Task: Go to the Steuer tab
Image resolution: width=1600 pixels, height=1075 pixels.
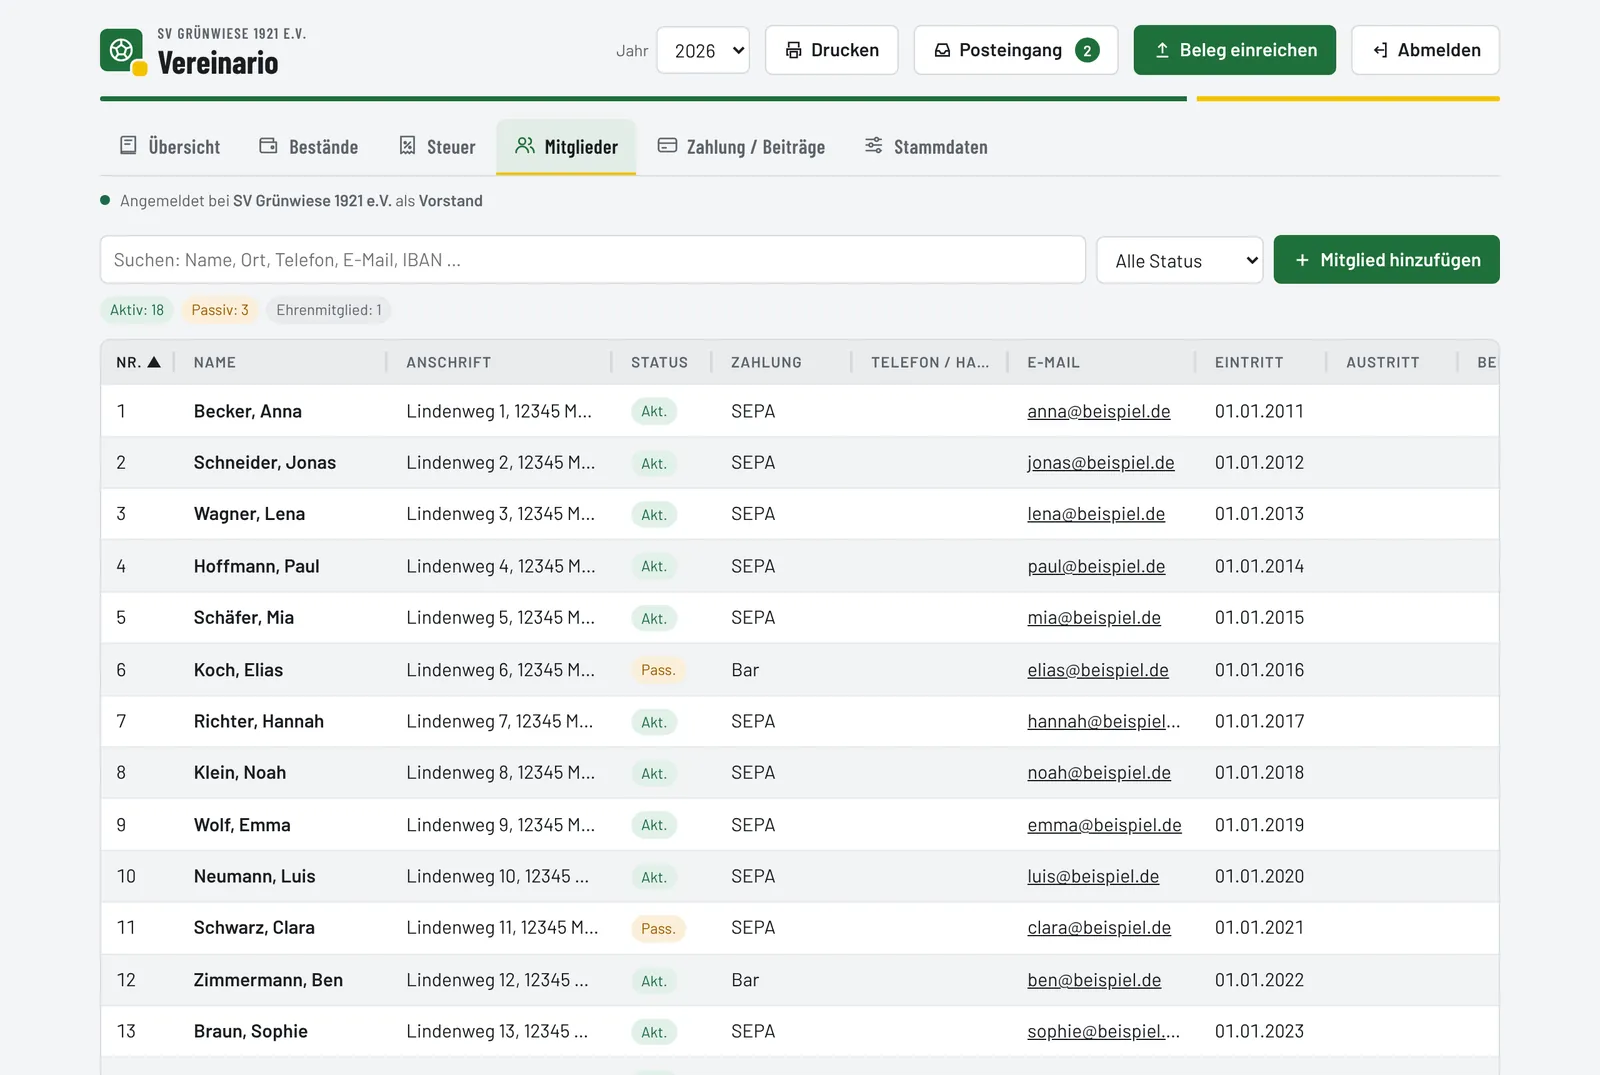Action: pyautogui.click(x=437, y=147)
